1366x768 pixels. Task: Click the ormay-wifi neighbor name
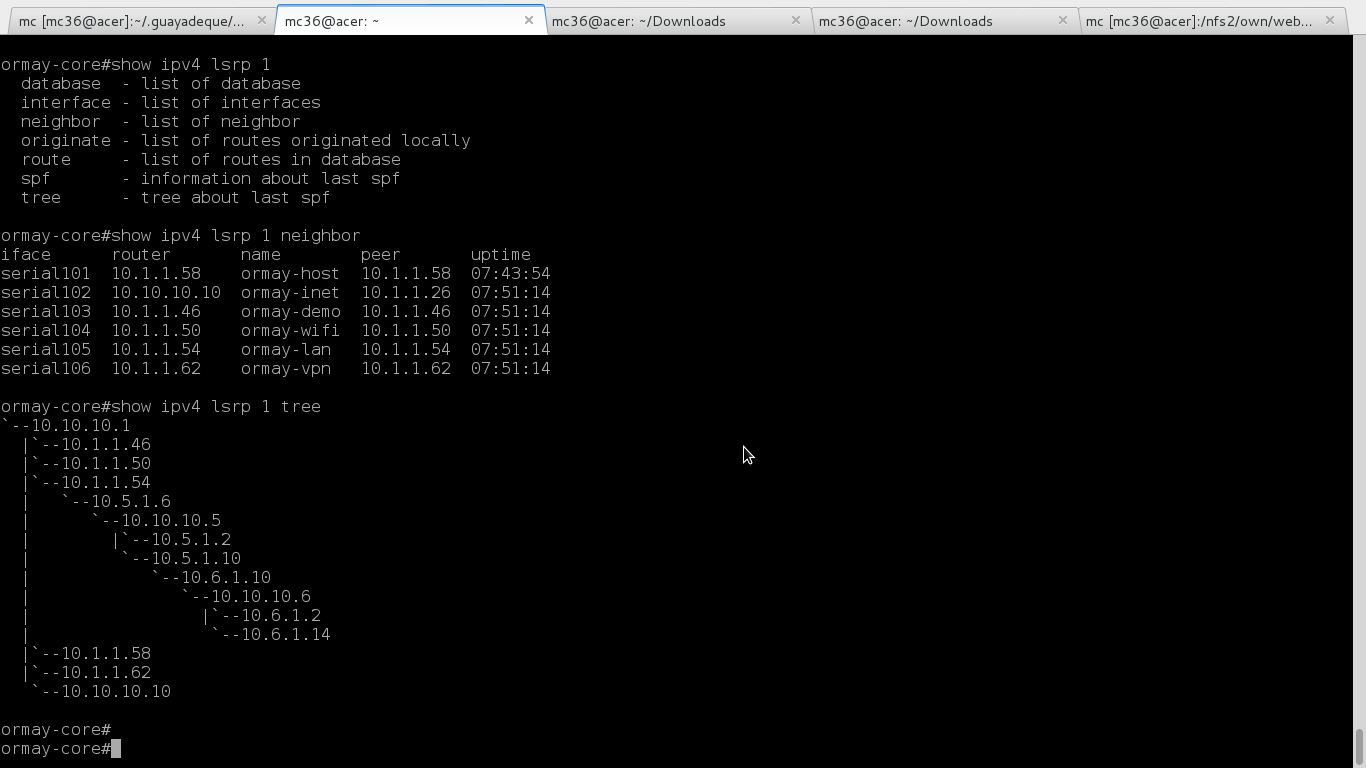290,331
